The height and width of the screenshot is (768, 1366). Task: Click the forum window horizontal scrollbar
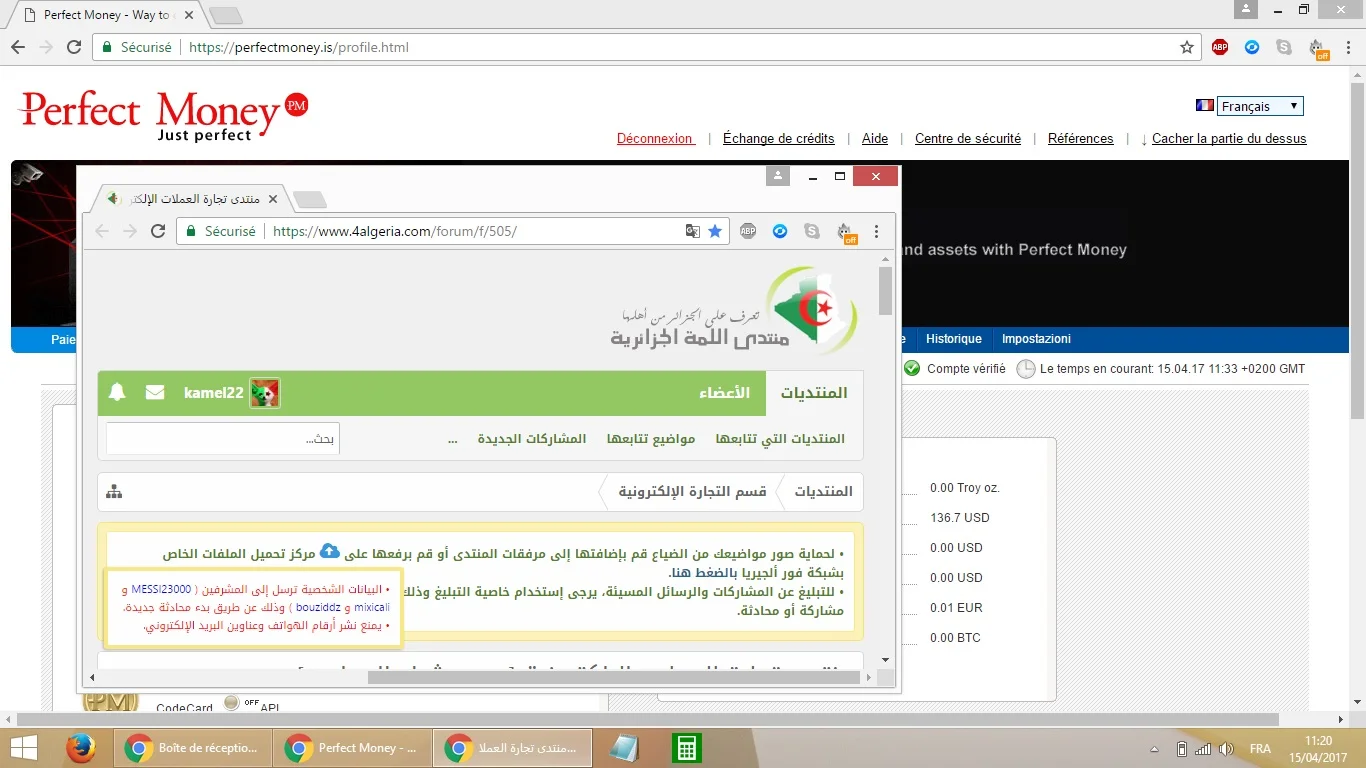(613, 677)
